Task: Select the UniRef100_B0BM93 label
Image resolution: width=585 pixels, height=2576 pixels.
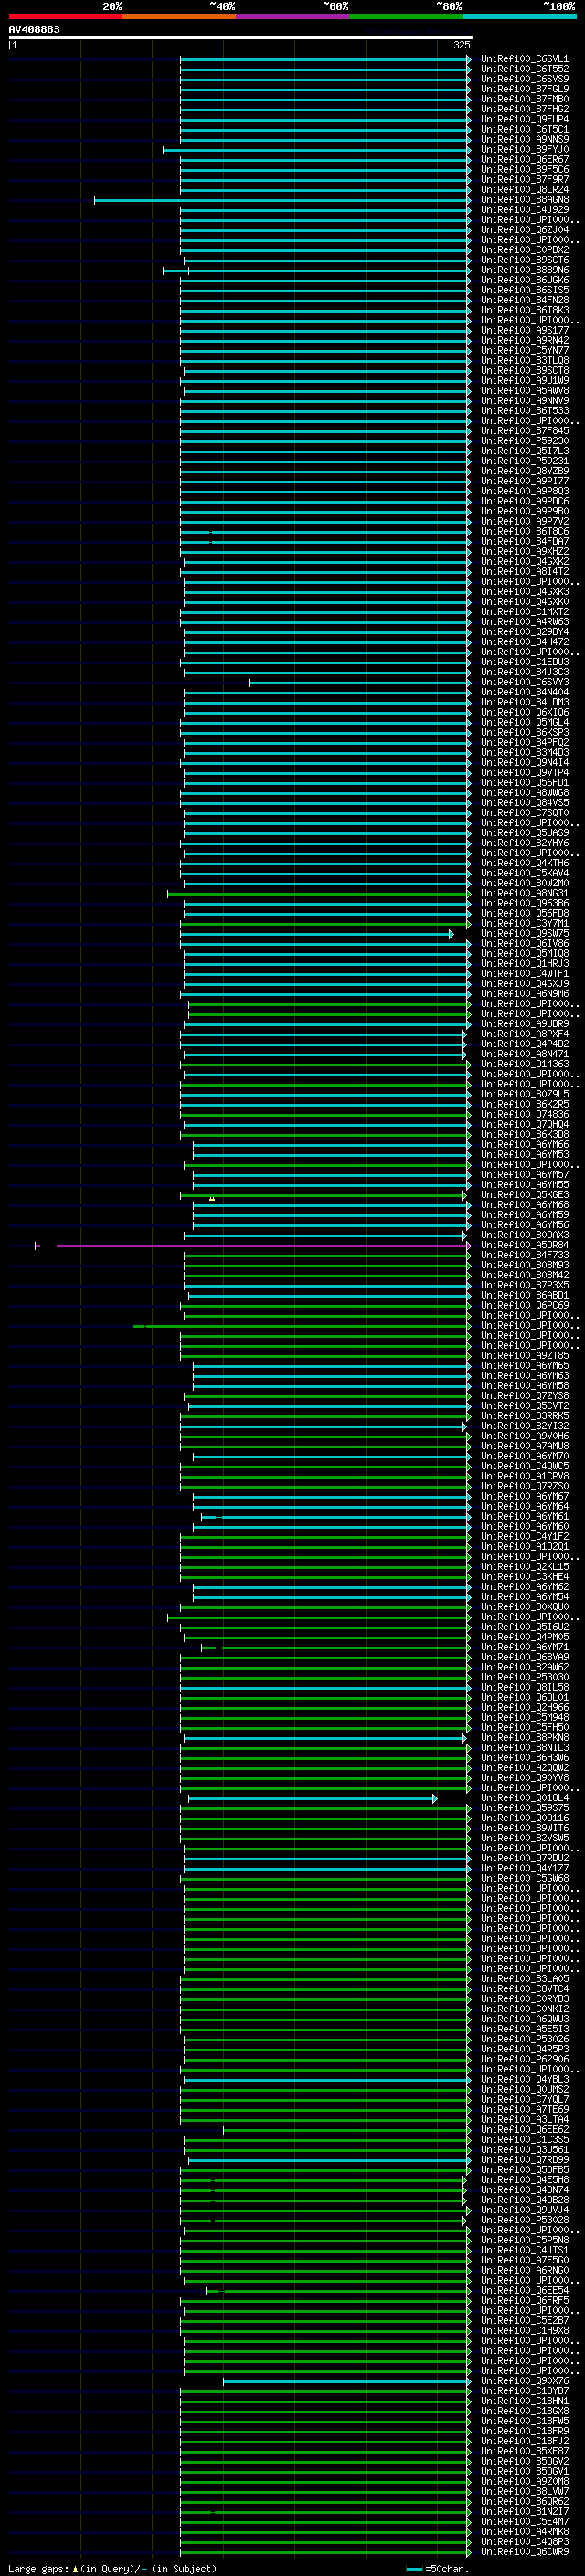Action: point(524,1265)
